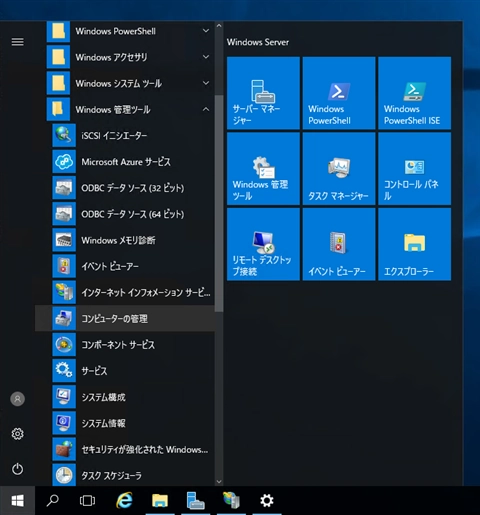Open インターネット インフォメーション サービス manager

pos(125,292)
